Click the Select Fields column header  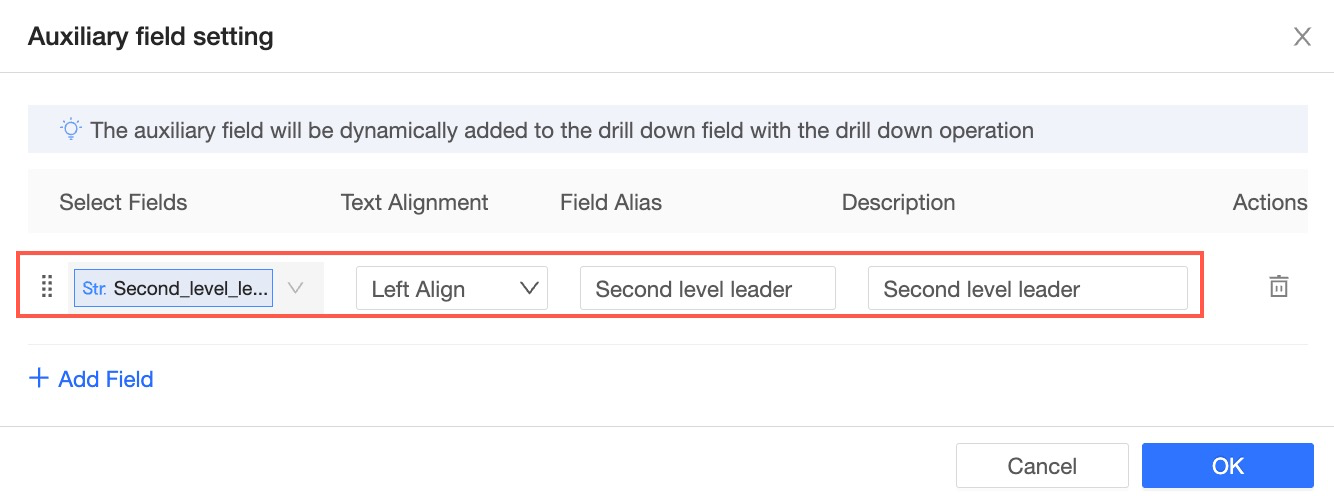click(123, 202)
